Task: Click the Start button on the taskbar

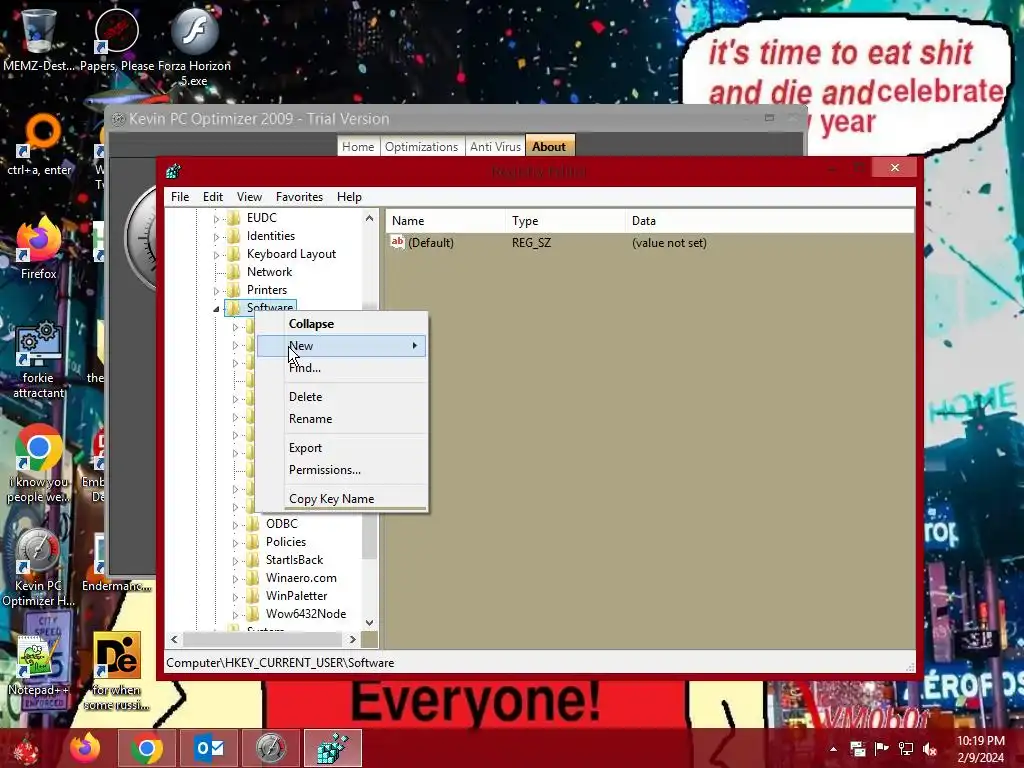Action: pyautogui.click(x=26, y=748)
